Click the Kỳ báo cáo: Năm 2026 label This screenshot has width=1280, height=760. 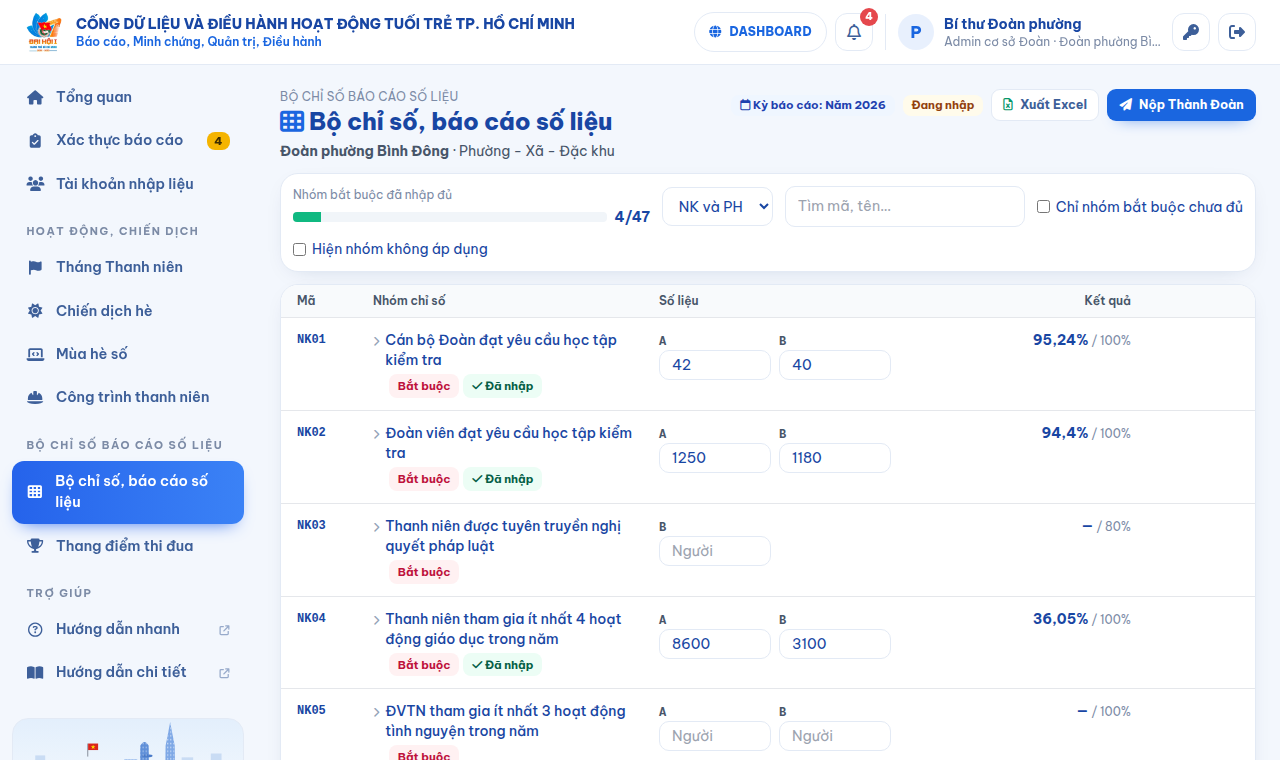click(813, 105)
